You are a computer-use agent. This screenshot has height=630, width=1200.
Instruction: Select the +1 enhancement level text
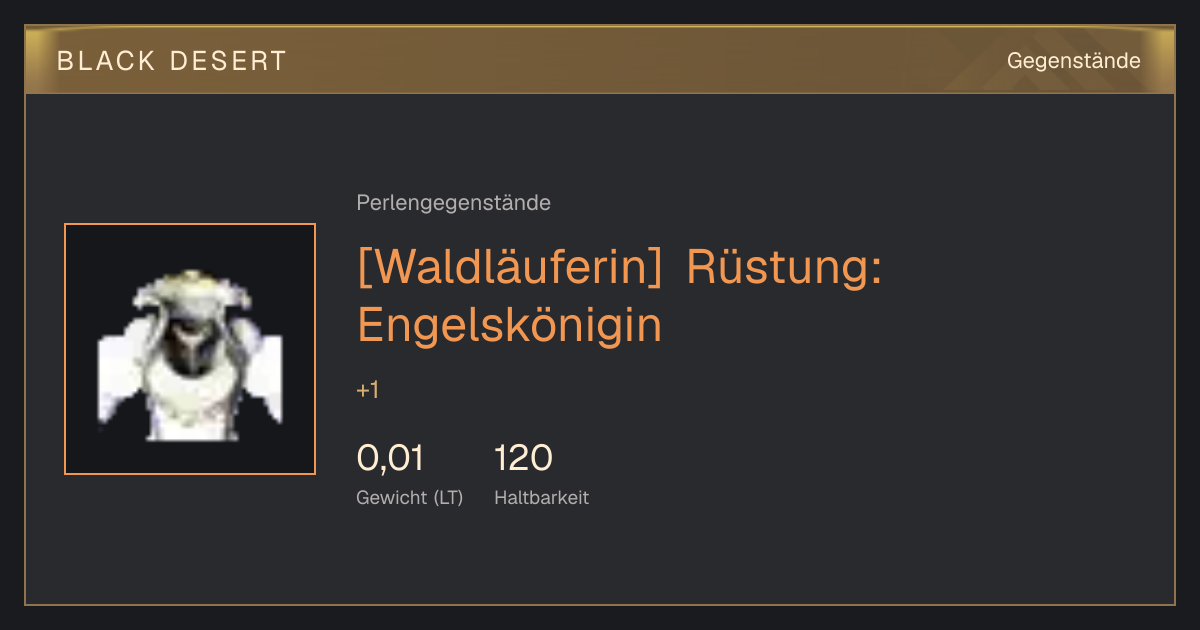pyautogui.click(x=367, y=390)
